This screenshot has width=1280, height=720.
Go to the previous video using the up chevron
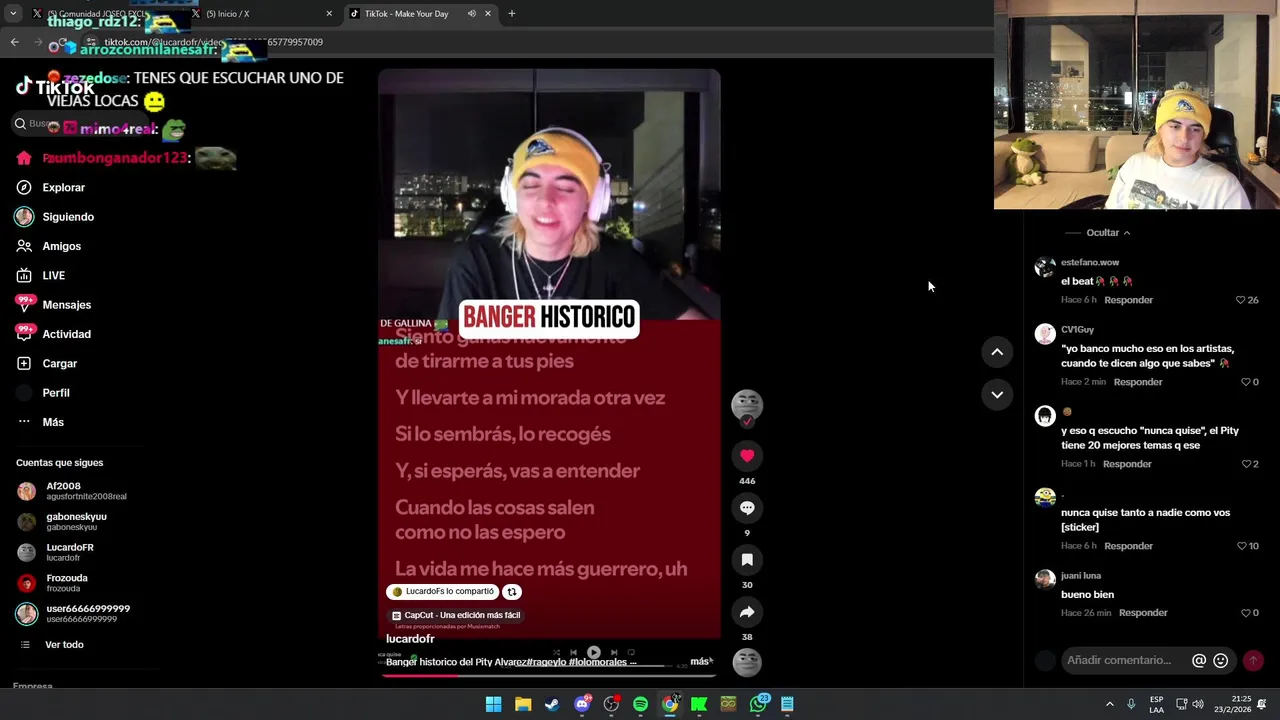997,352
